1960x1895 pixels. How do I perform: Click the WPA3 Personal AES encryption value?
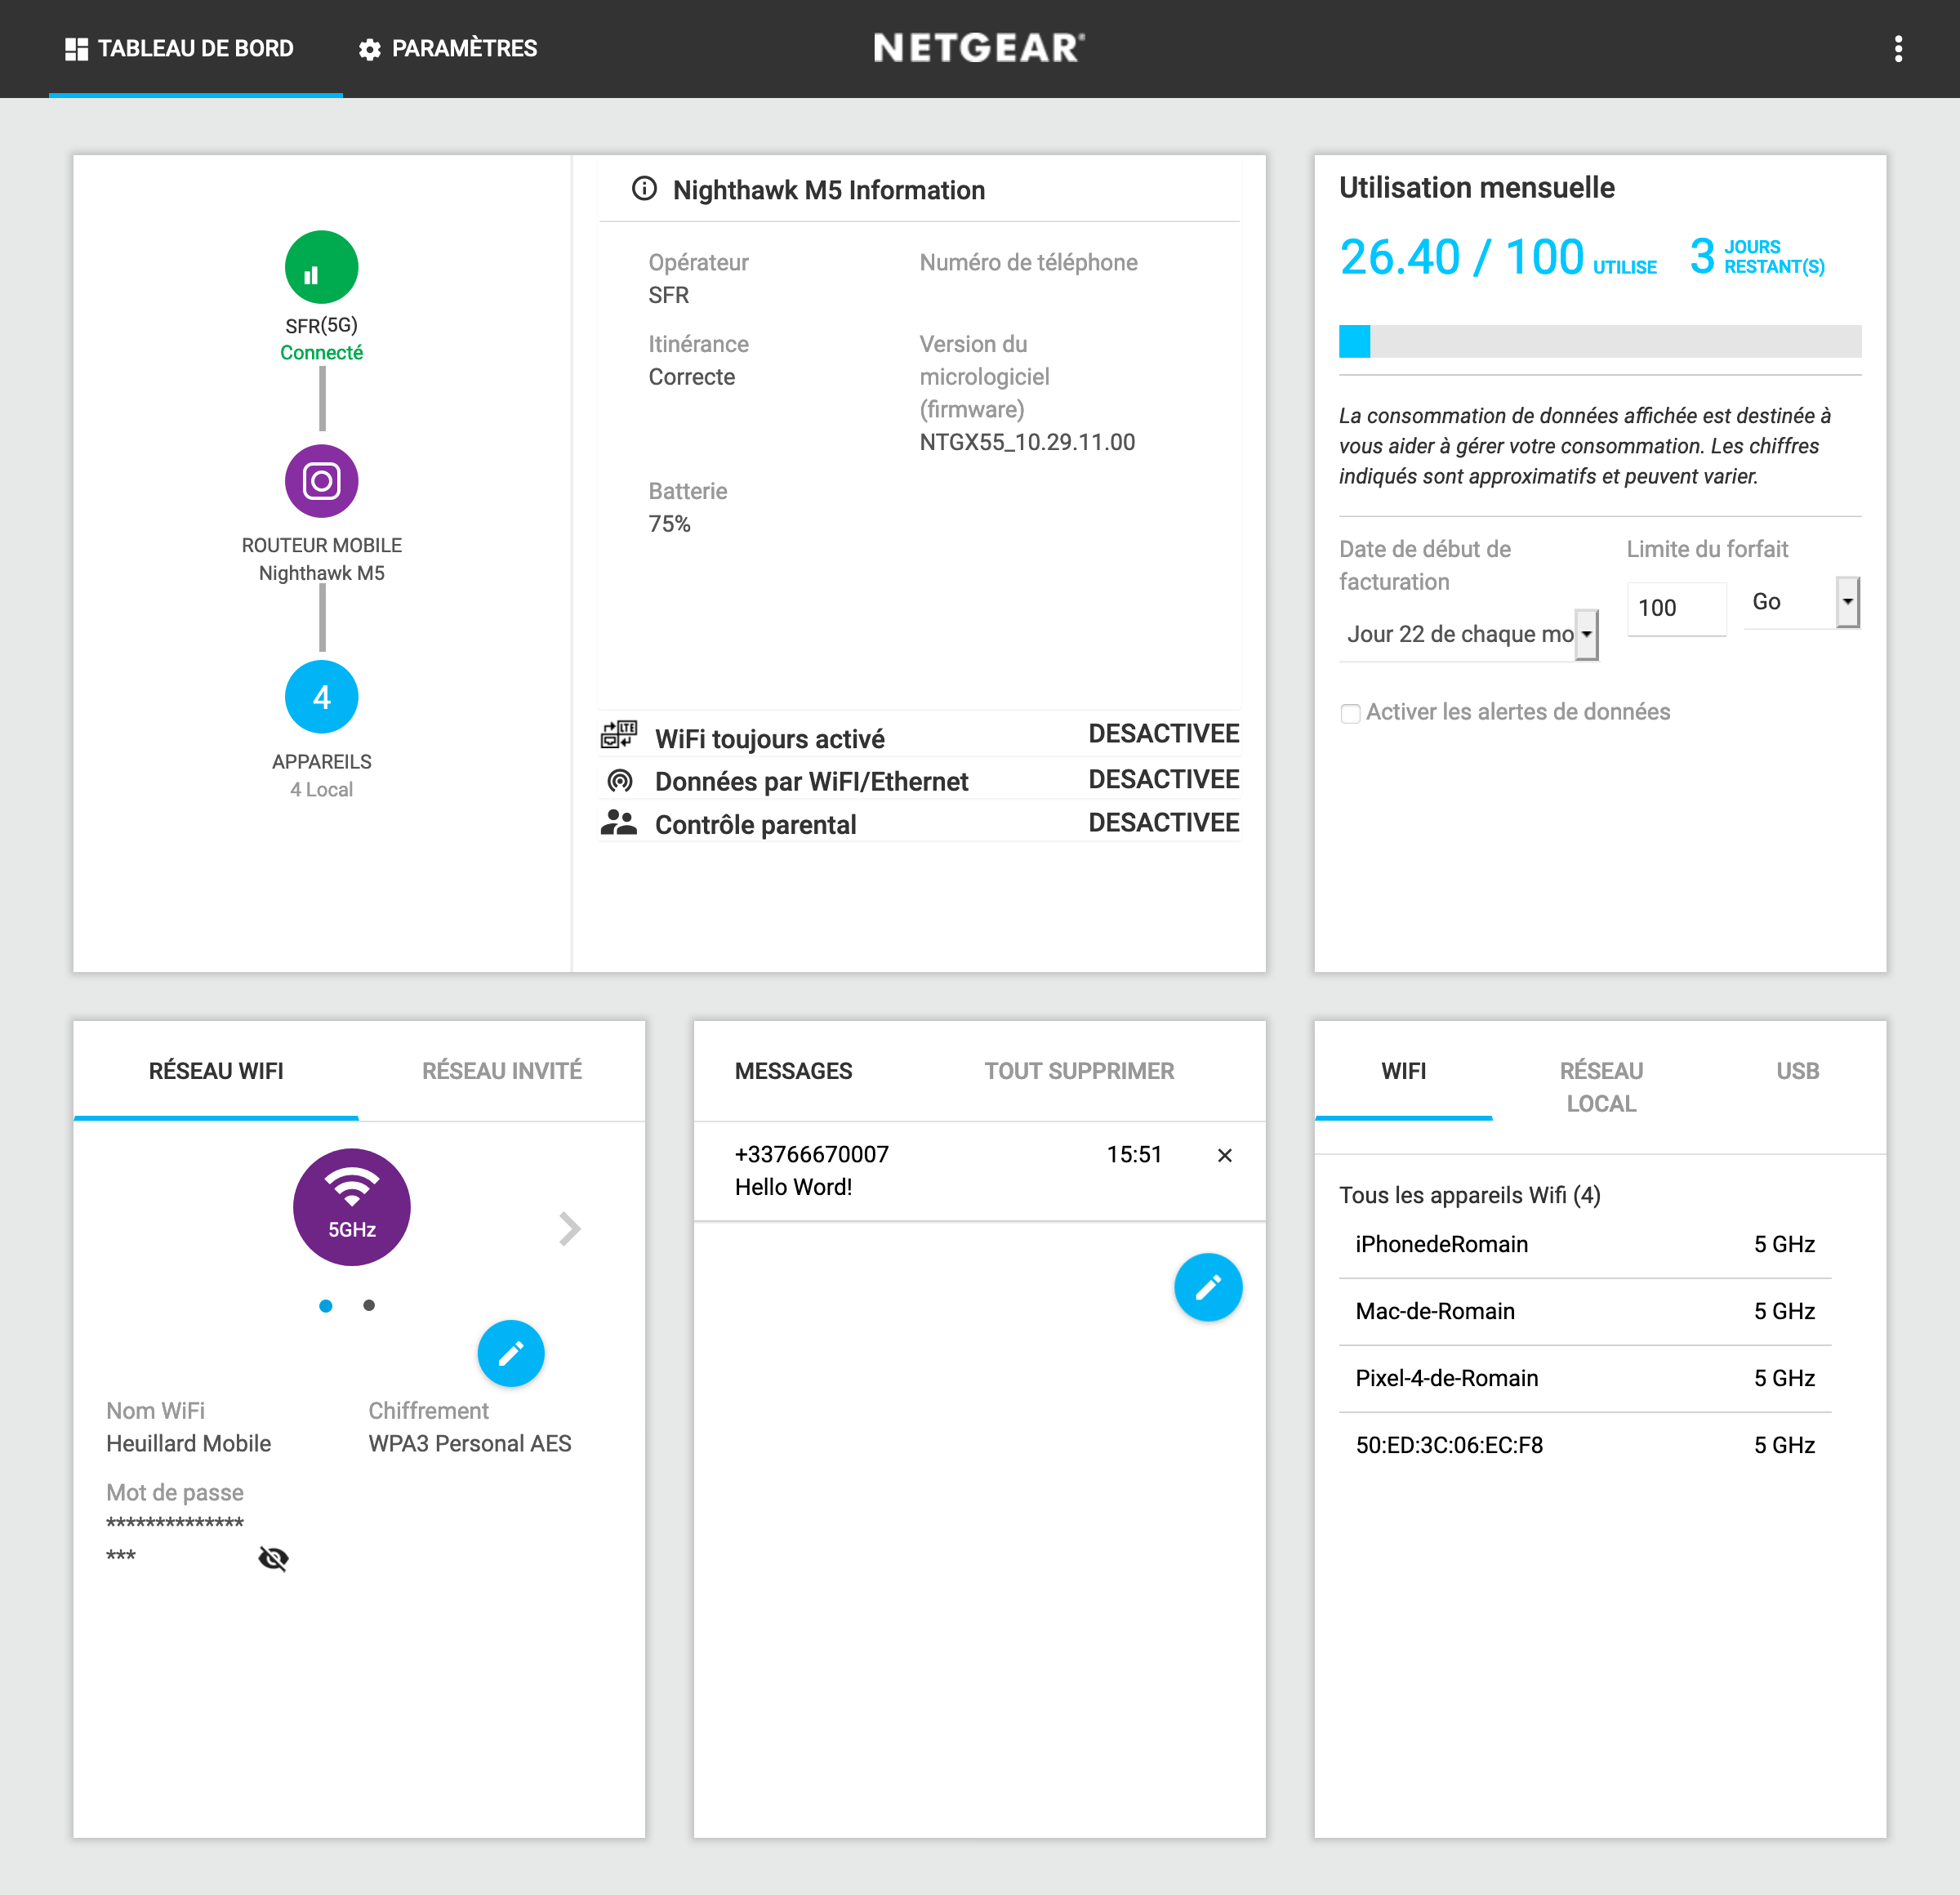[x=470, y=1444]
